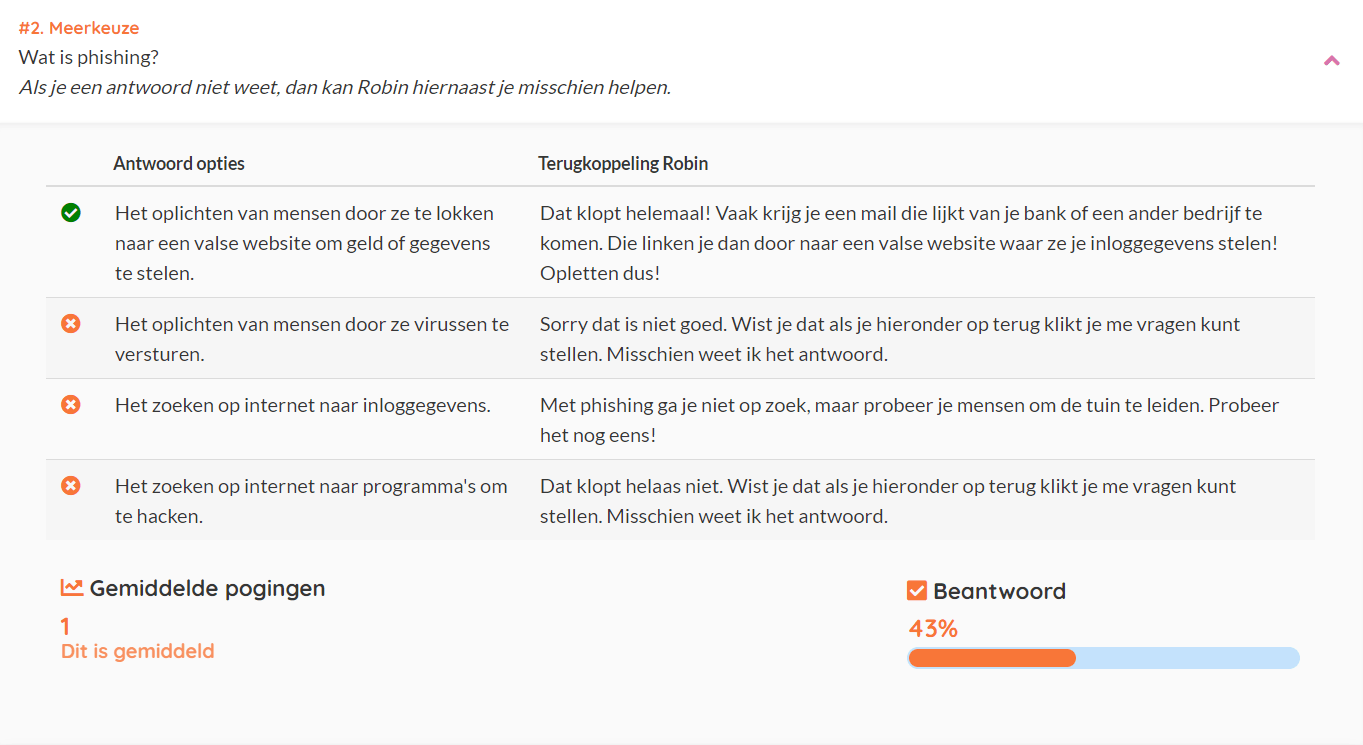Click the 'Wat is phishing?' question title

tap(89, 57)
